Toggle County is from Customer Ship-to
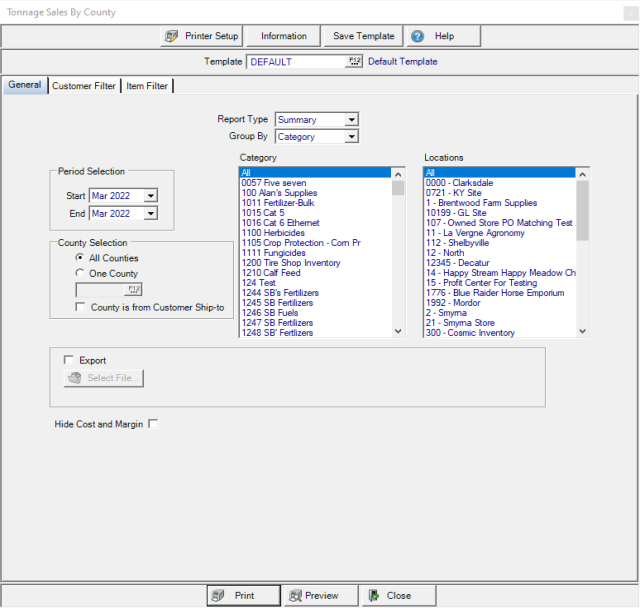This screenshot has width=640, height=608. 81,306
